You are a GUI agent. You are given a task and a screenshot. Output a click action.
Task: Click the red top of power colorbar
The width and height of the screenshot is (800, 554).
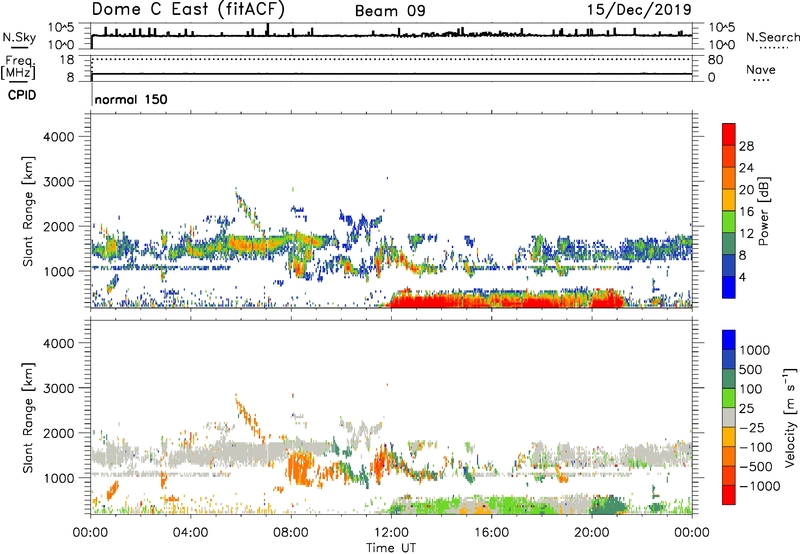(729, 134)
